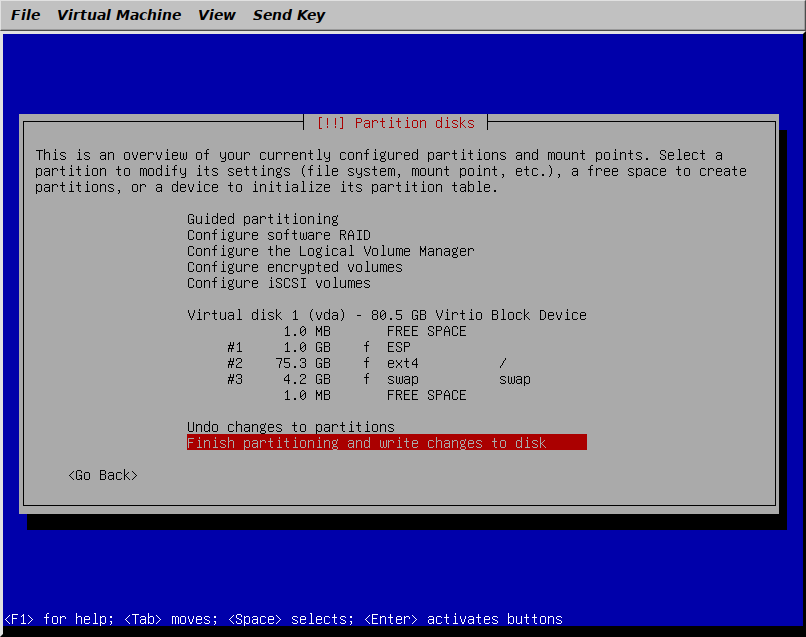
Task: Open the Send Key menu
Action: pos(289,15)
